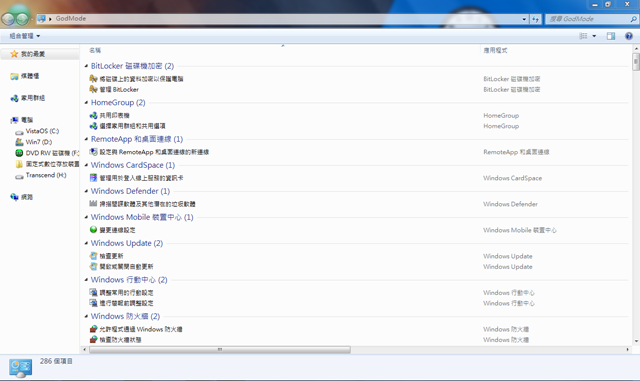Open second Windows 行動中心 presentation settings item
This screenshot has height=381, width=640.
[x=121, y=303]
